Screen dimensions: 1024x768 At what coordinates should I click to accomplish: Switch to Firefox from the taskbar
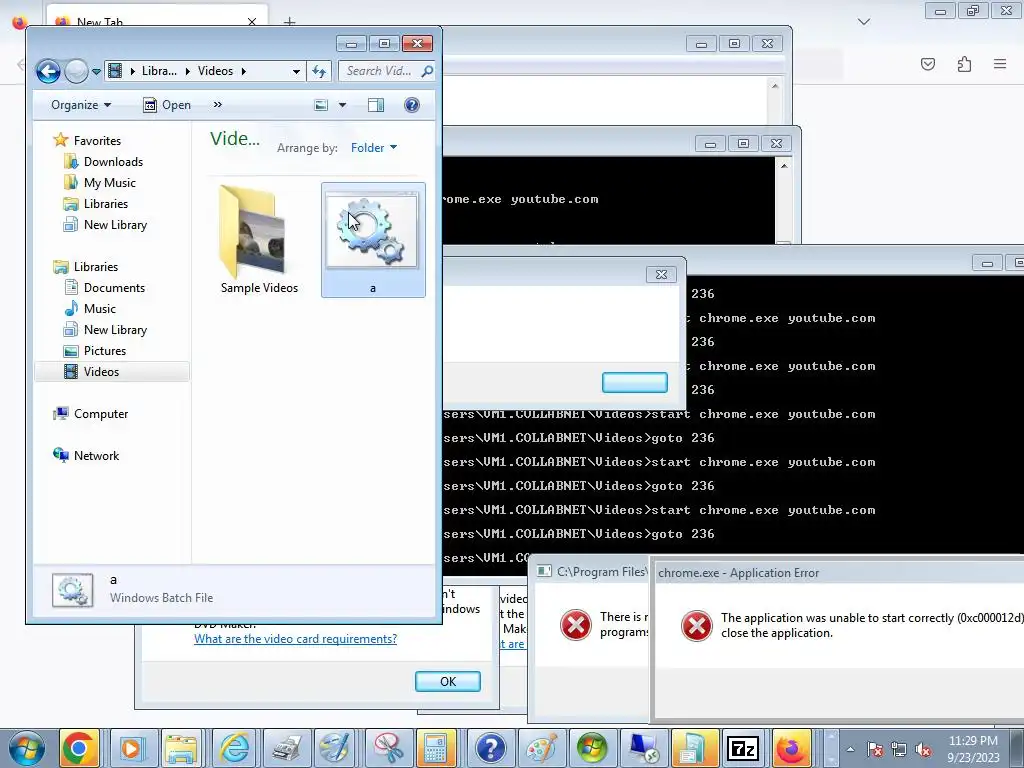[x=792, y=748]
